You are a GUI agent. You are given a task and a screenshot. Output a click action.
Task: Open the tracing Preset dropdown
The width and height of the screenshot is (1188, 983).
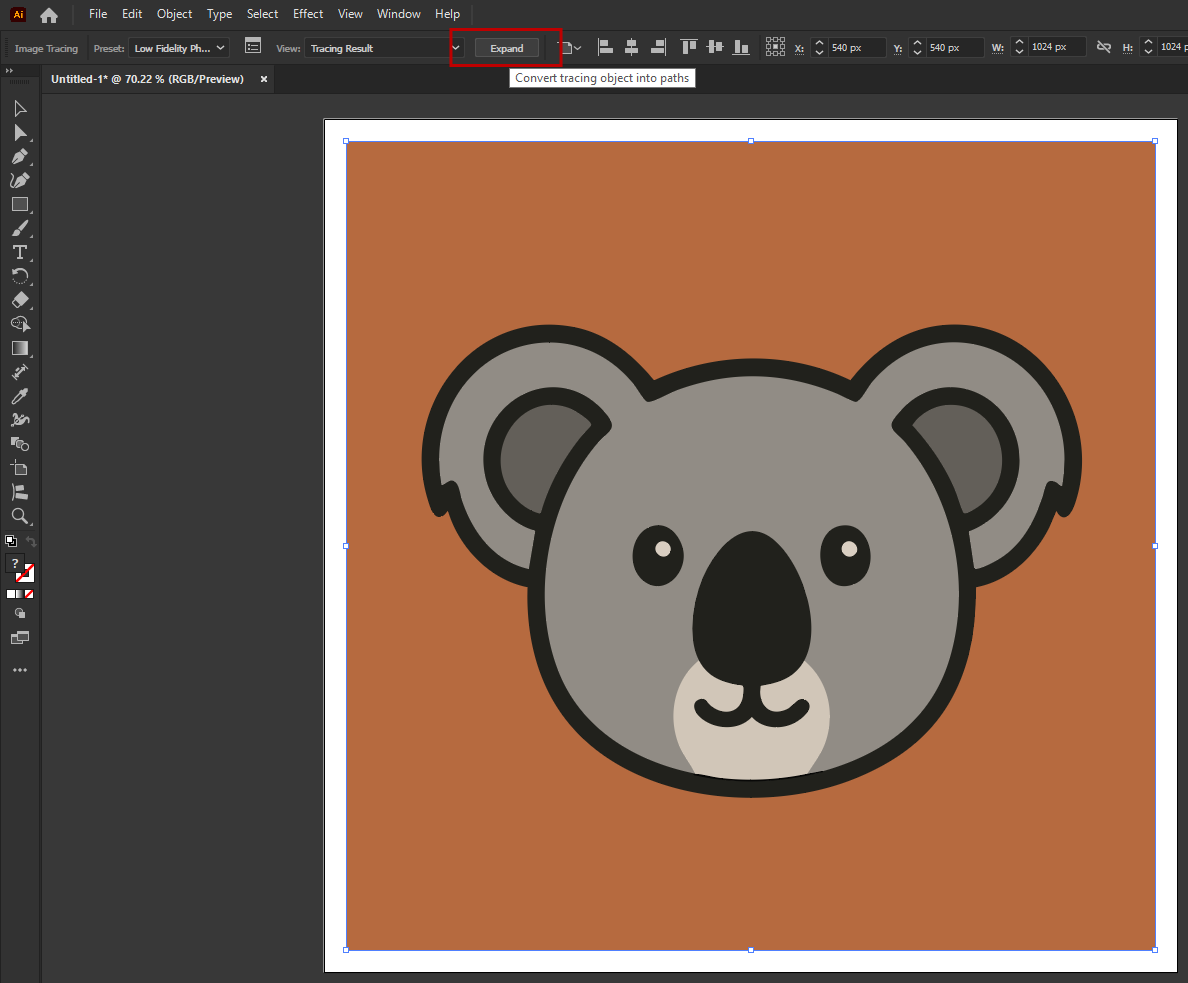[179, 48]
